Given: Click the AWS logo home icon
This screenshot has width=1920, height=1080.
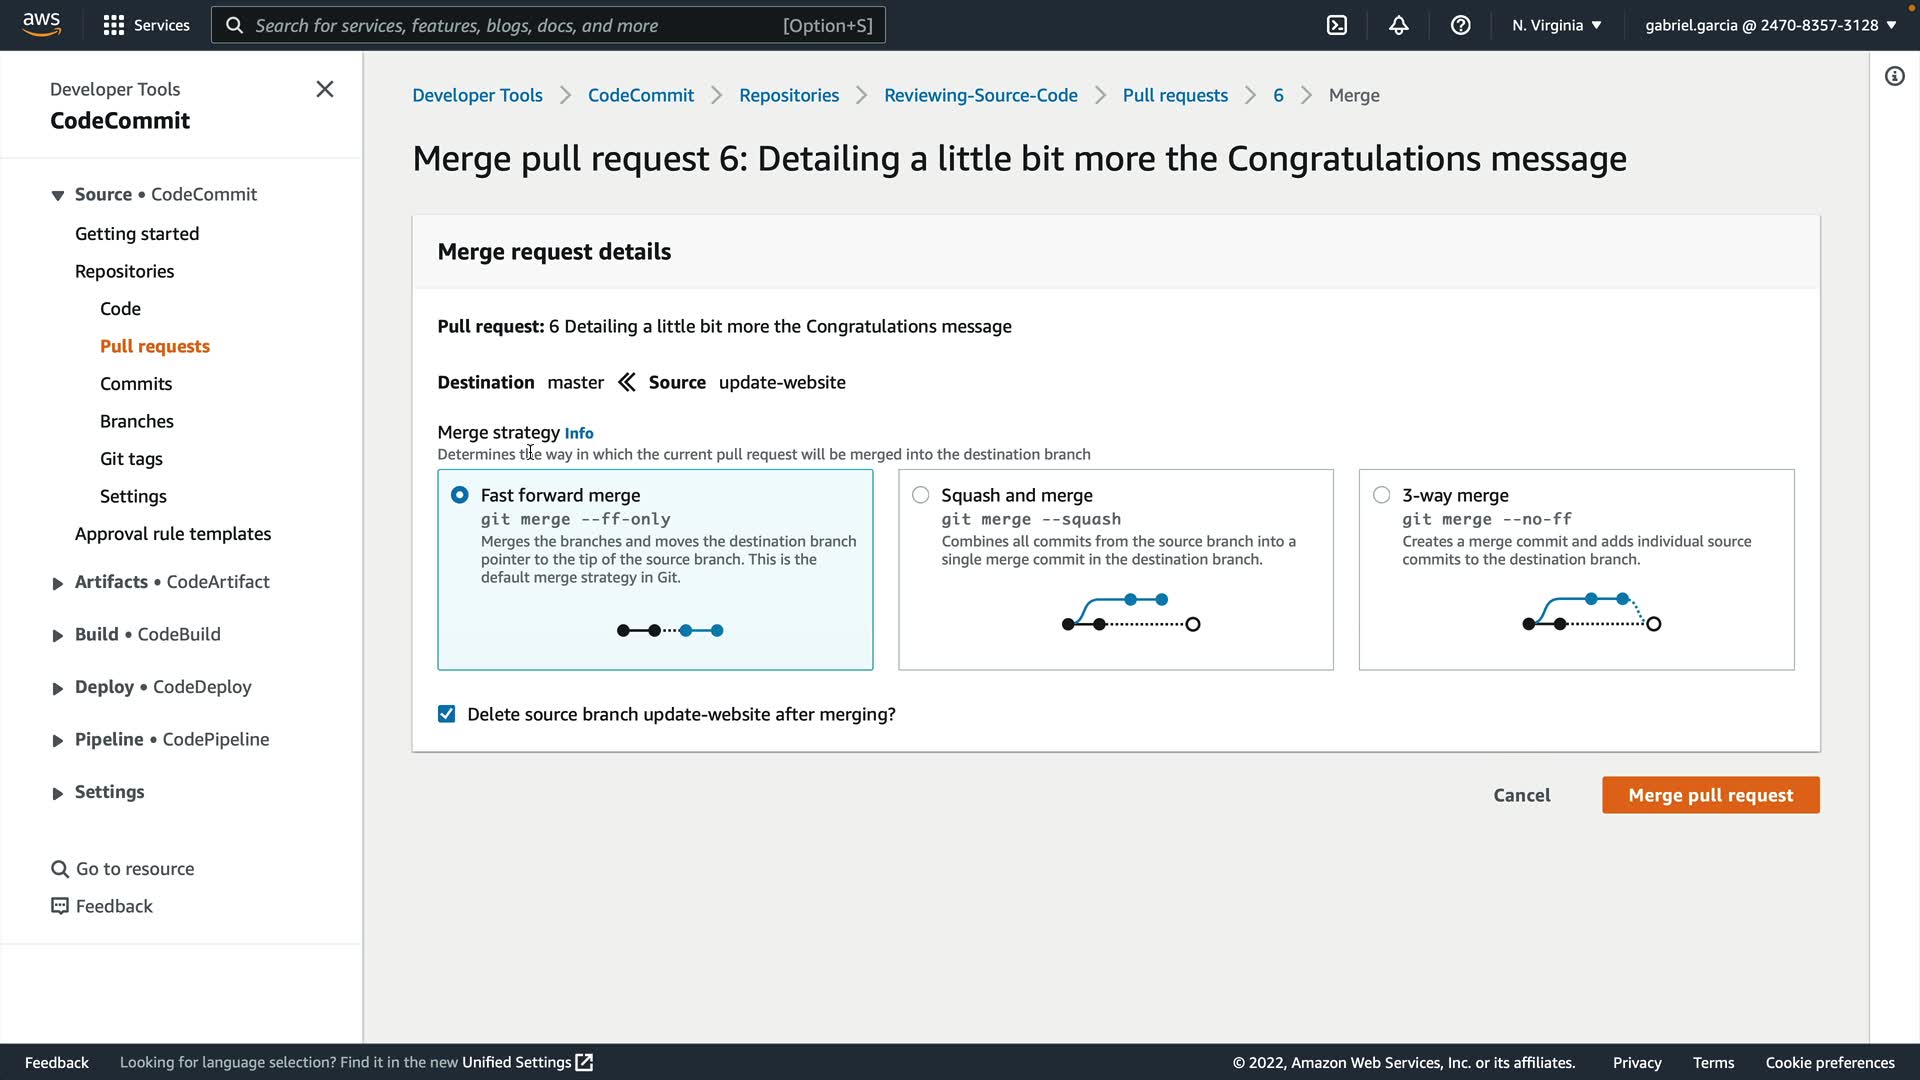Looking at the screenshot, I should pyautogui.click(x=41, y=24).
